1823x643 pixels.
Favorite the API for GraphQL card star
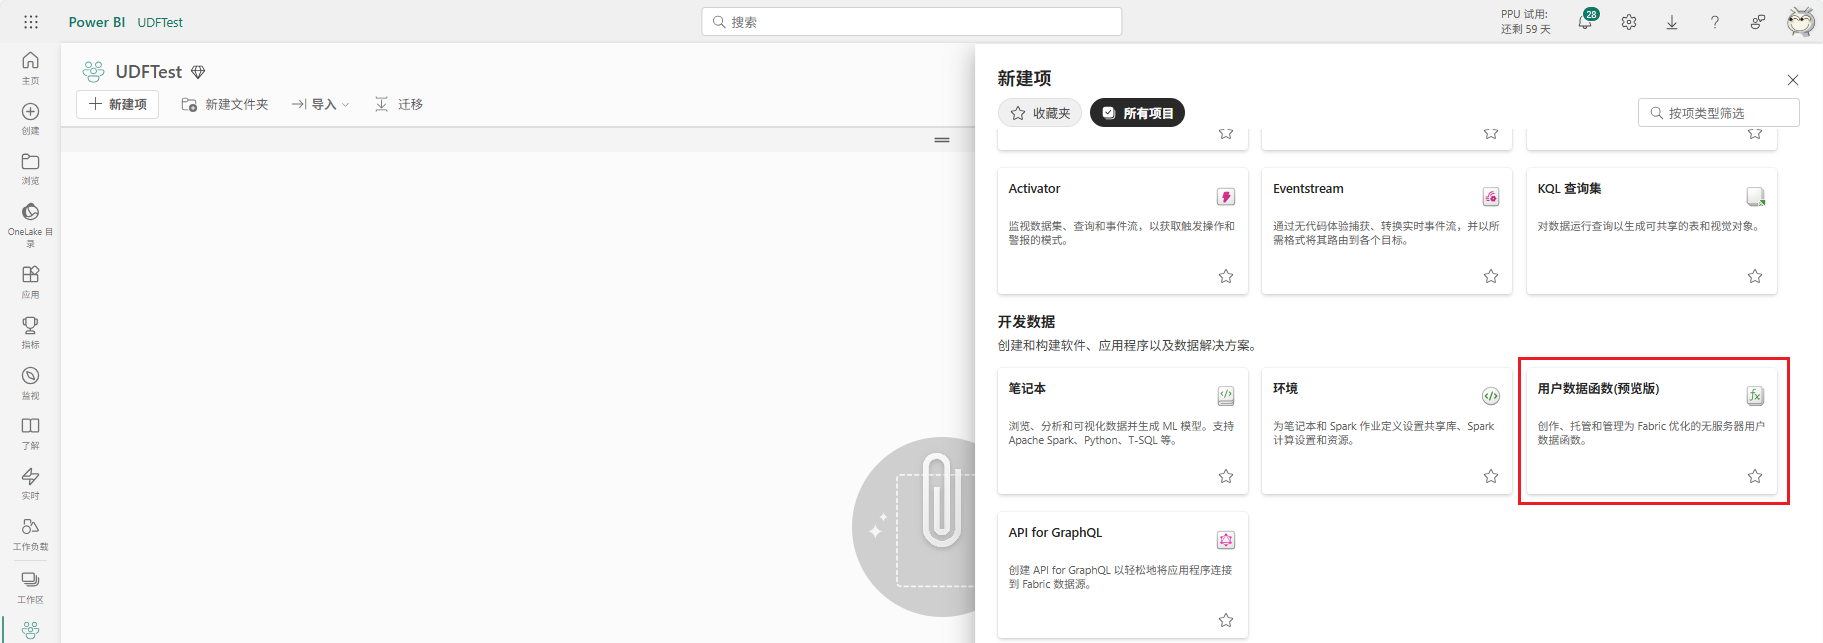1226,620
